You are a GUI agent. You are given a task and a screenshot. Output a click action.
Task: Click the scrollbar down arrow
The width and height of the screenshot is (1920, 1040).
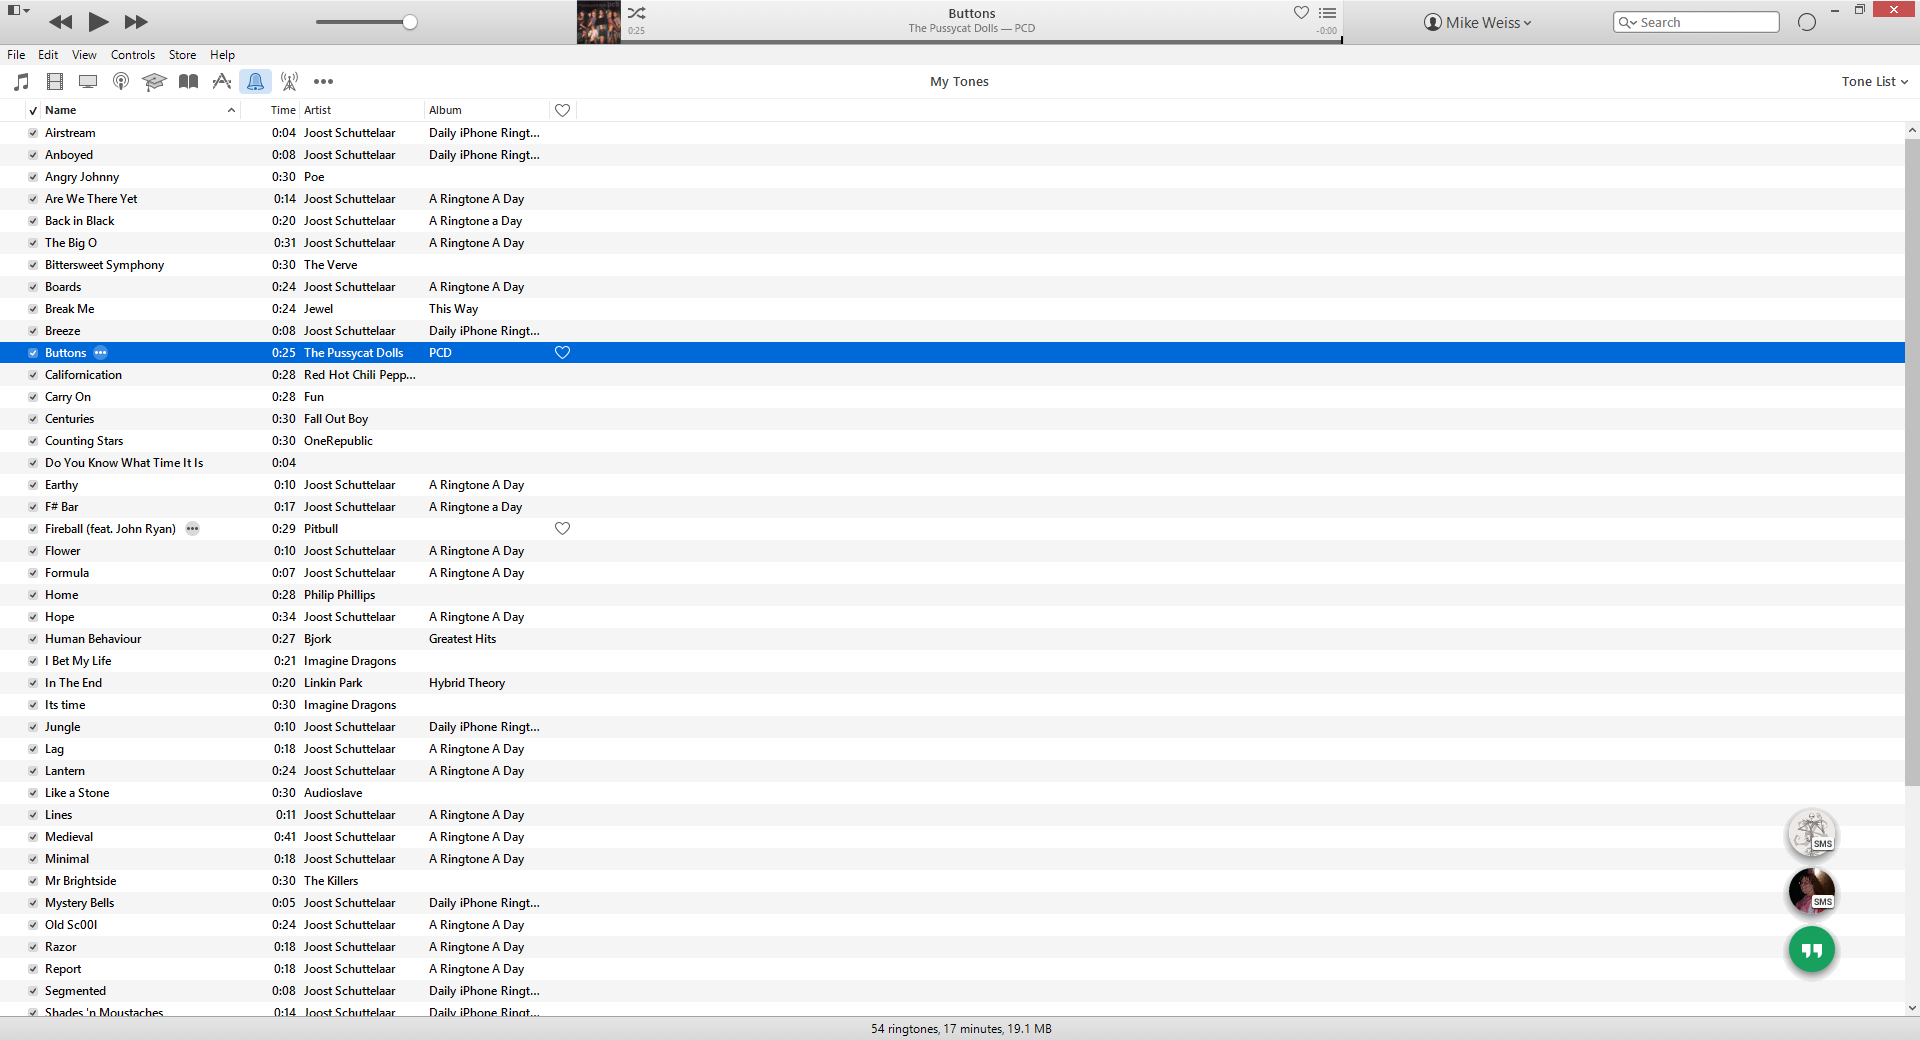point(1912,1008)
